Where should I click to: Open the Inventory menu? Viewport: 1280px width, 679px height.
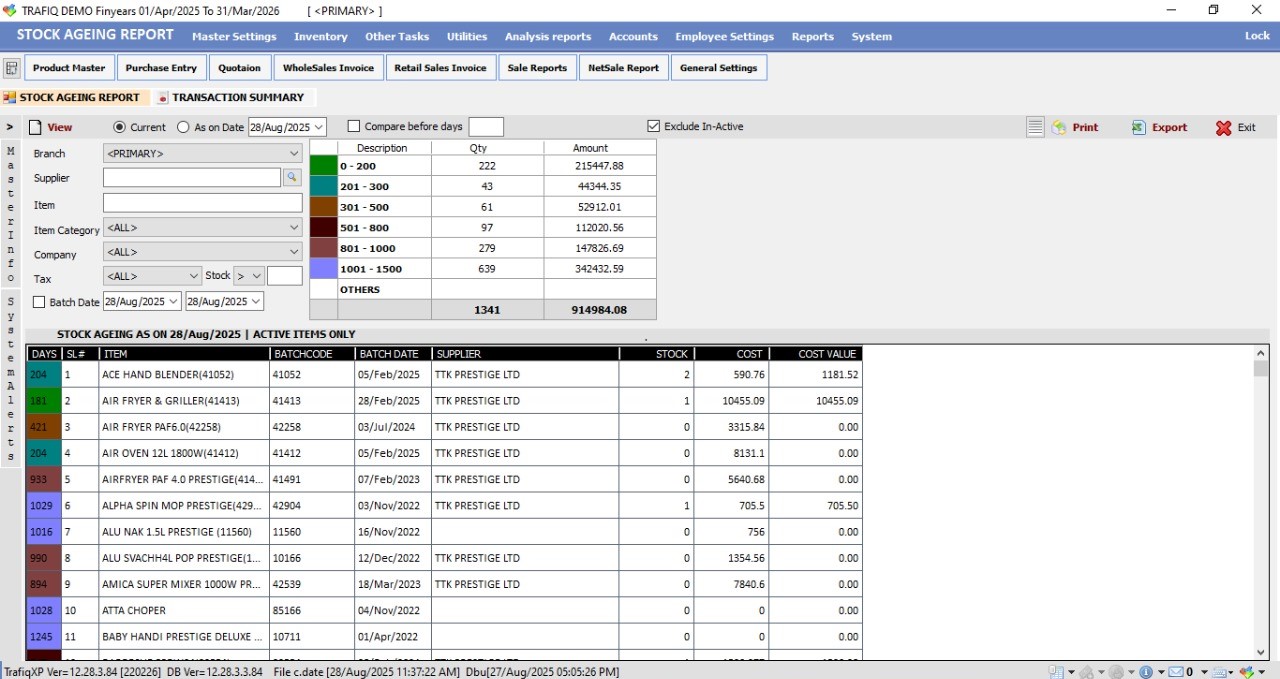pos(320,36)
